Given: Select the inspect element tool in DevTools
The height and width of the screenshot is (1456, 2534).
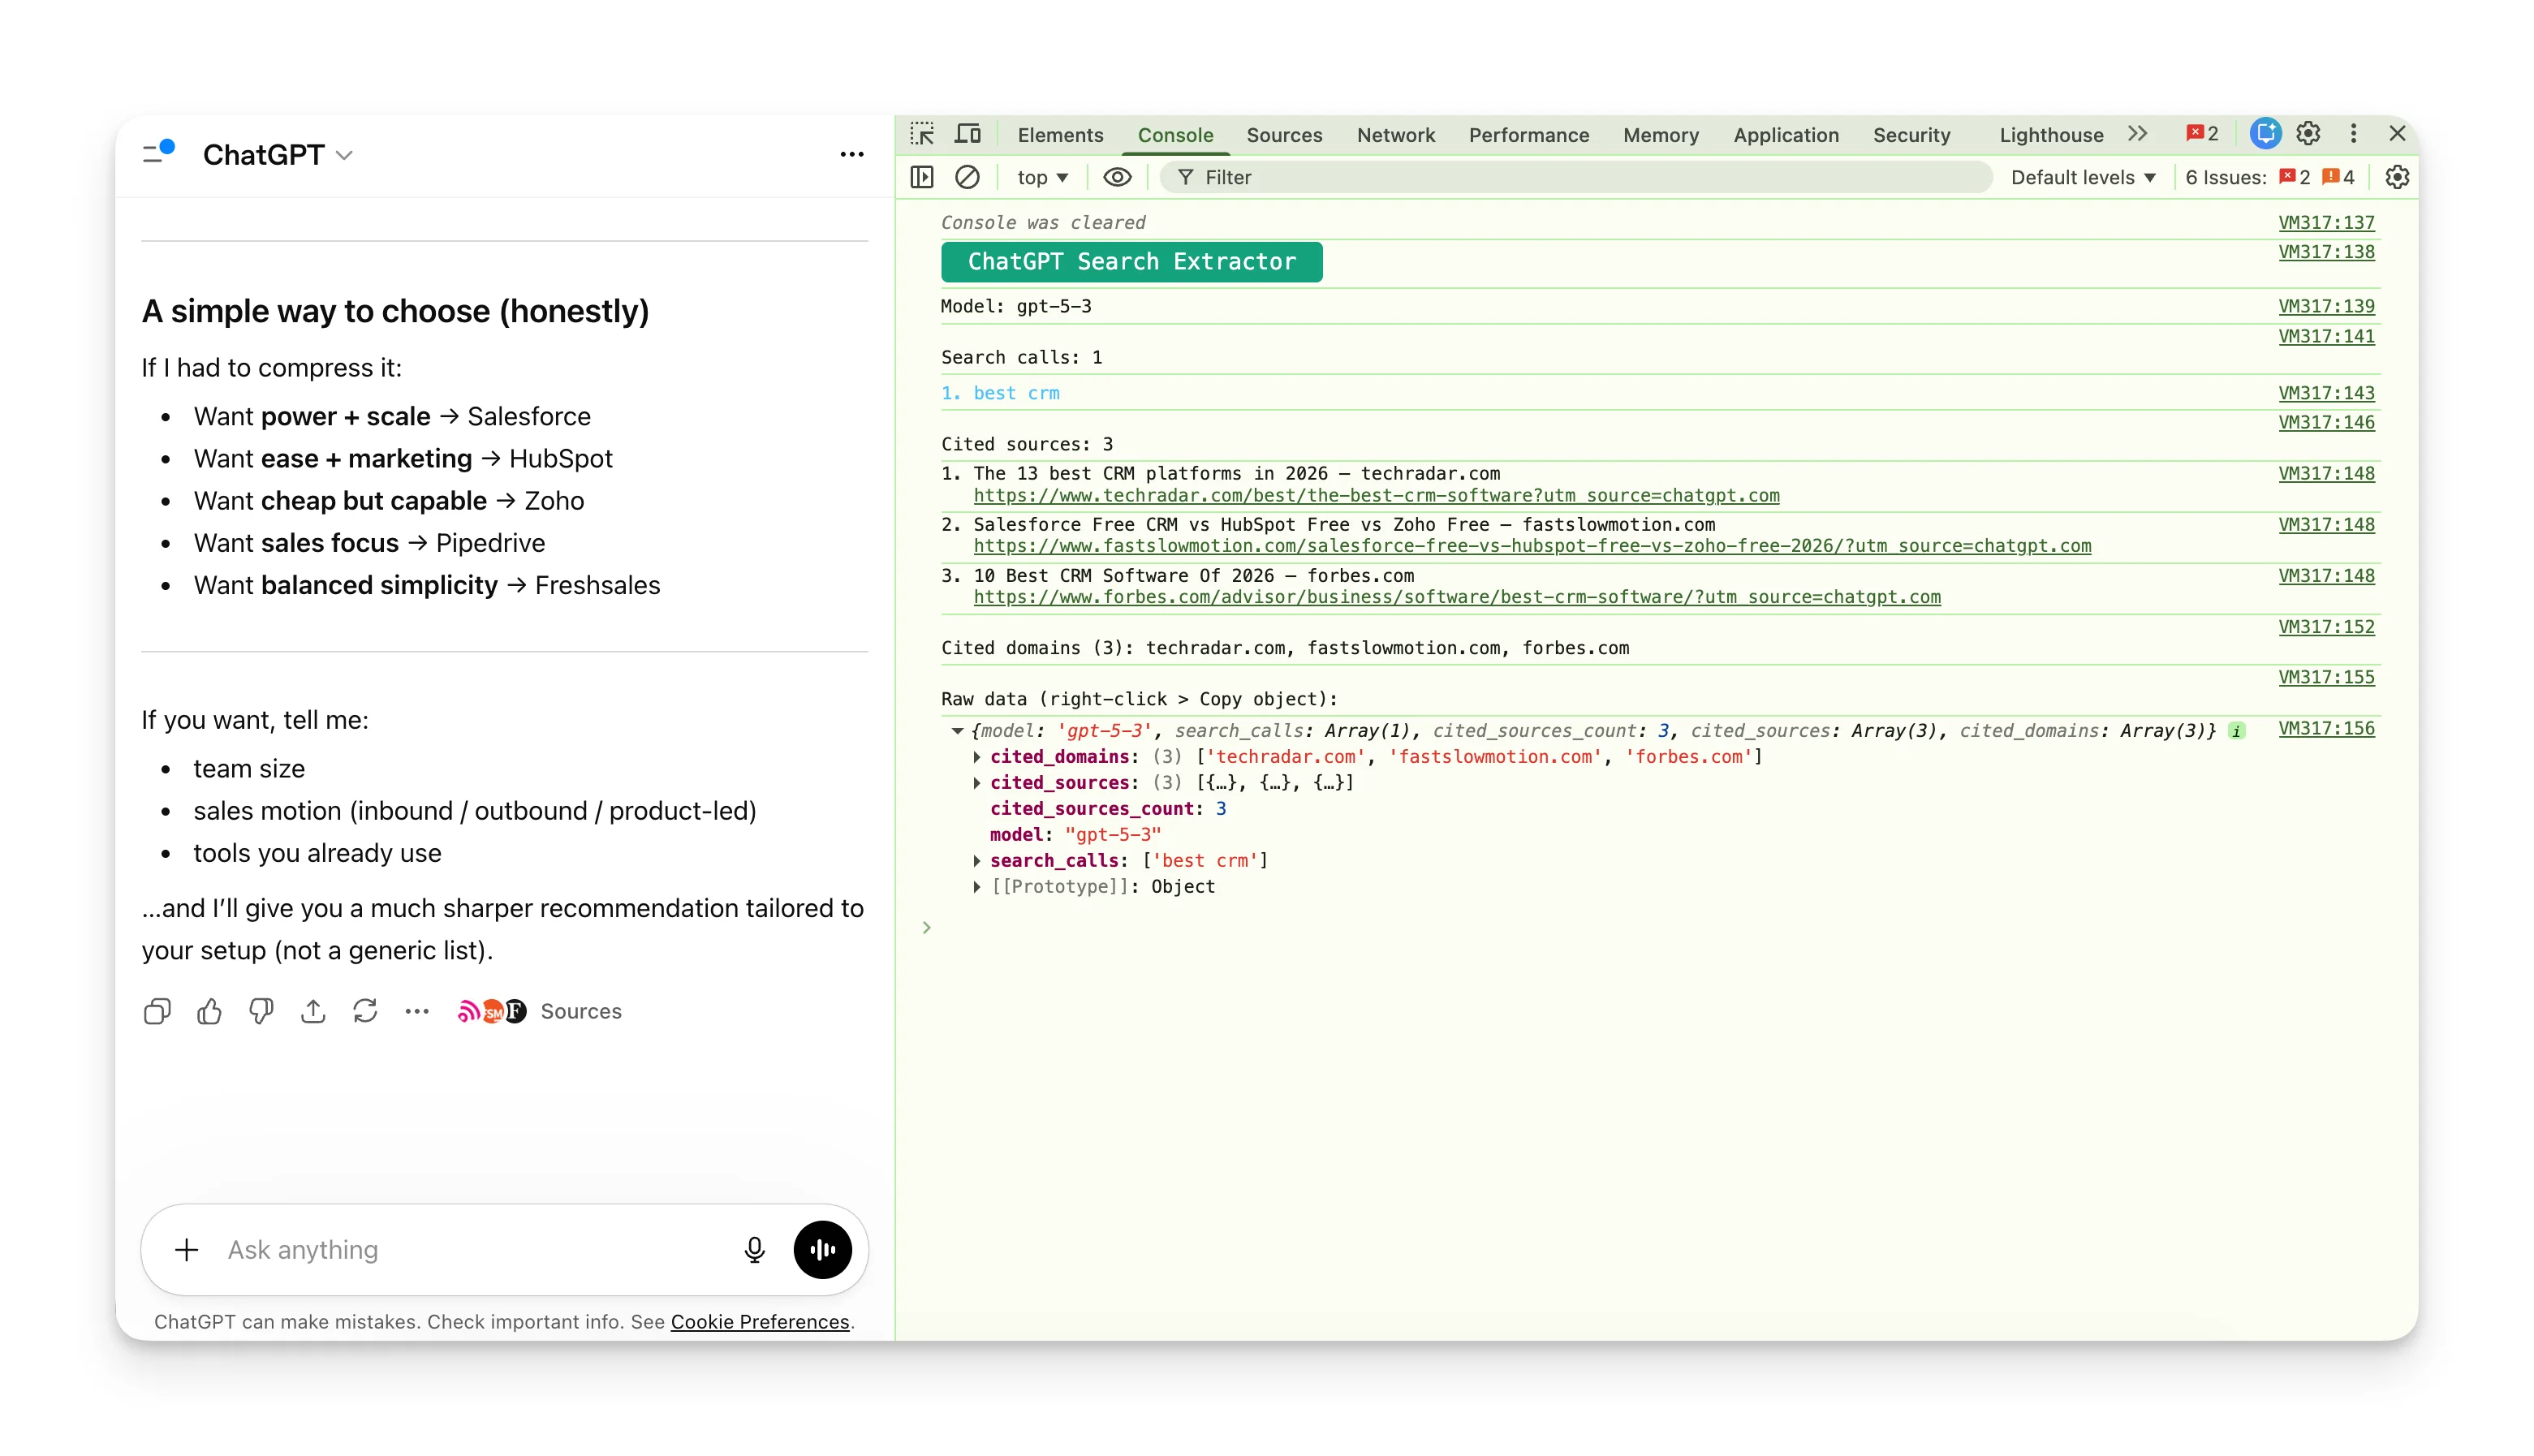Looking at the screenshot, I should (x=921, y=133).
